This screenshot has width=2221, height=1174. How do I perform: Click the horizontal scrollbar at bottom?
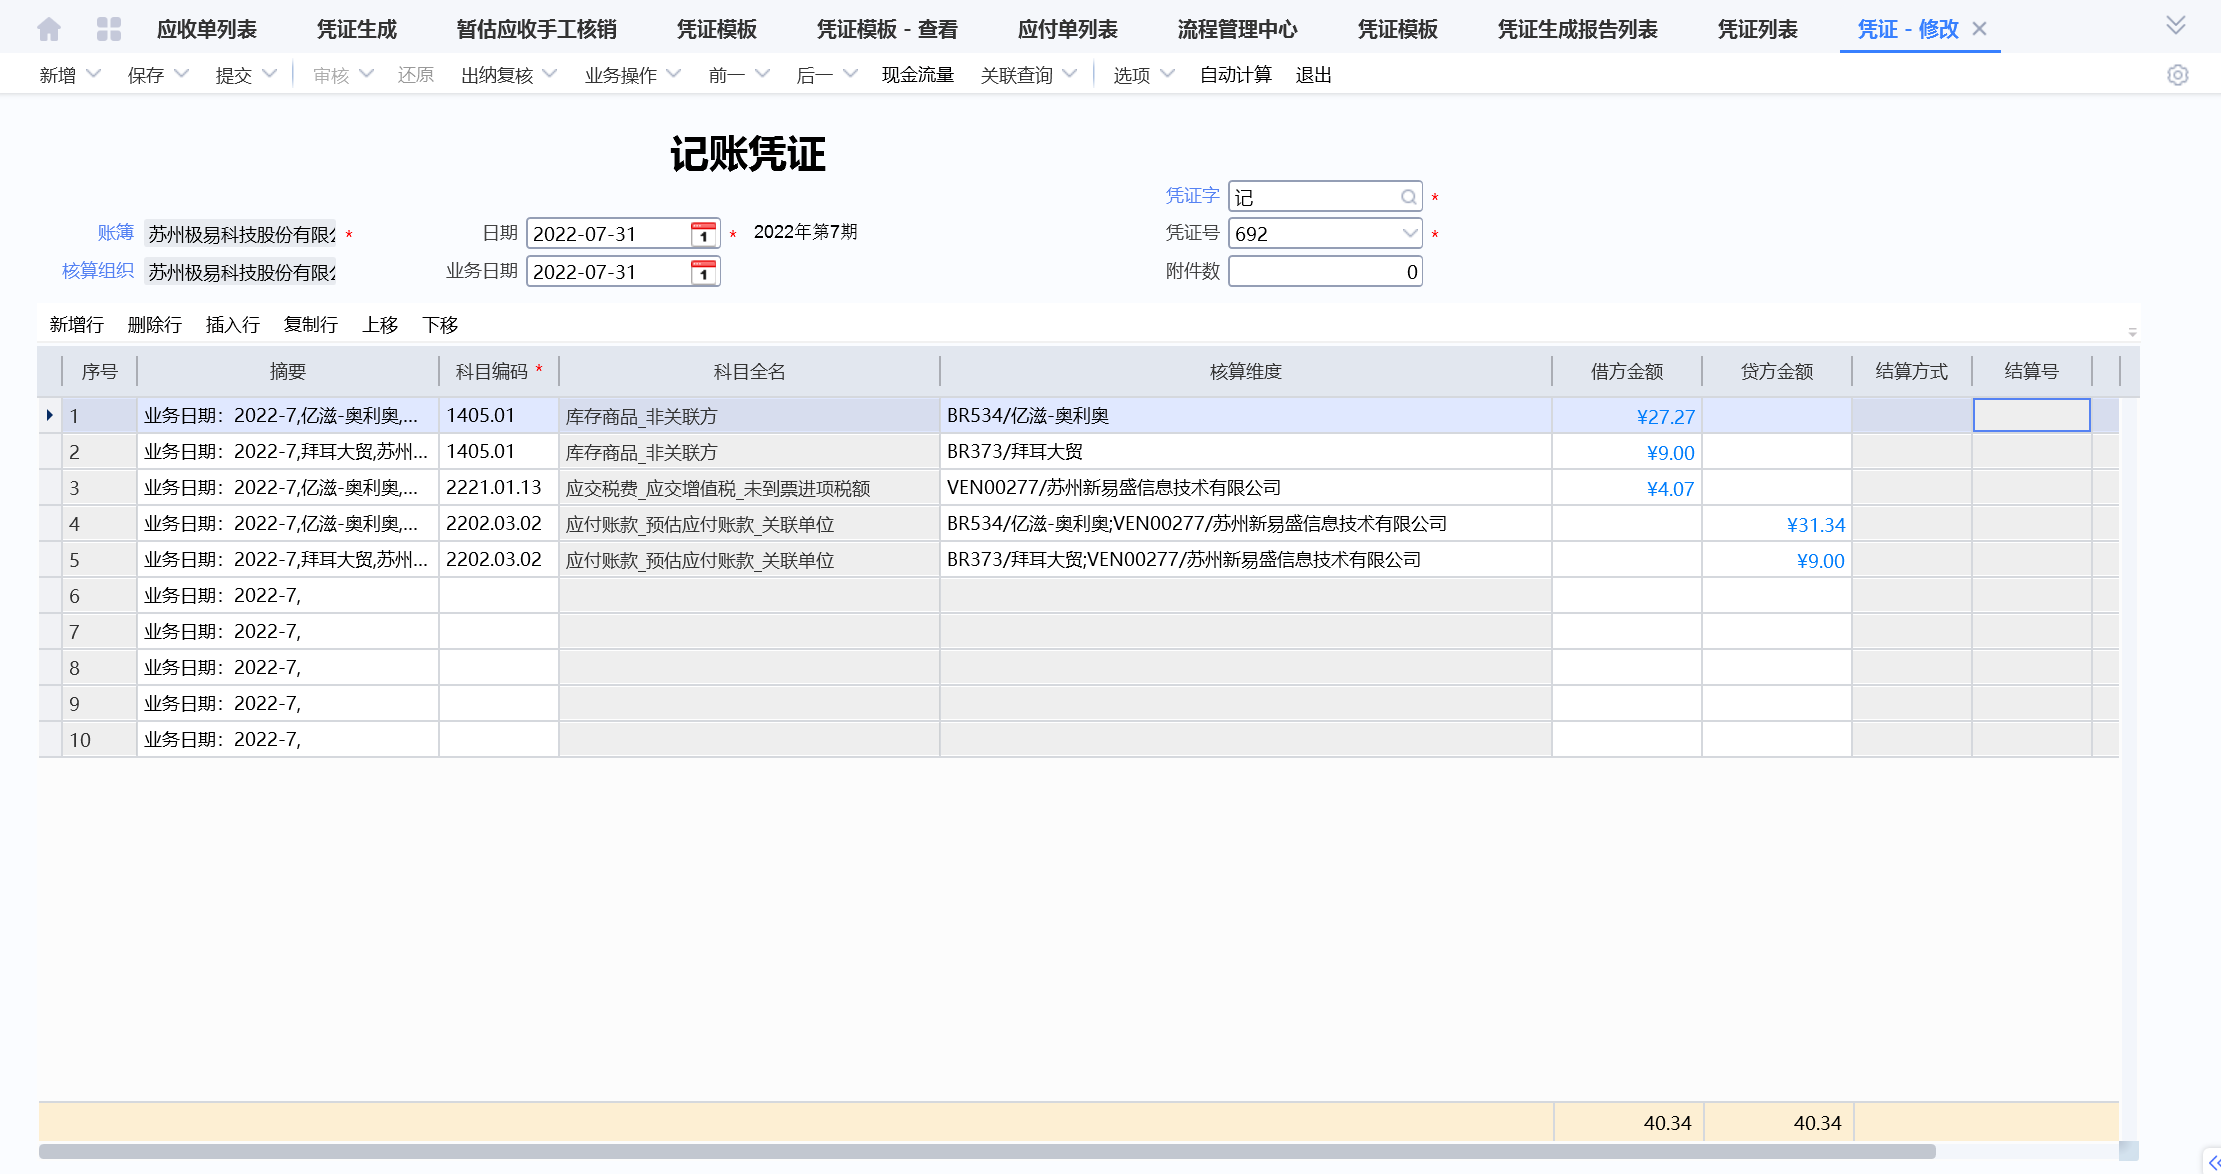987,1152
